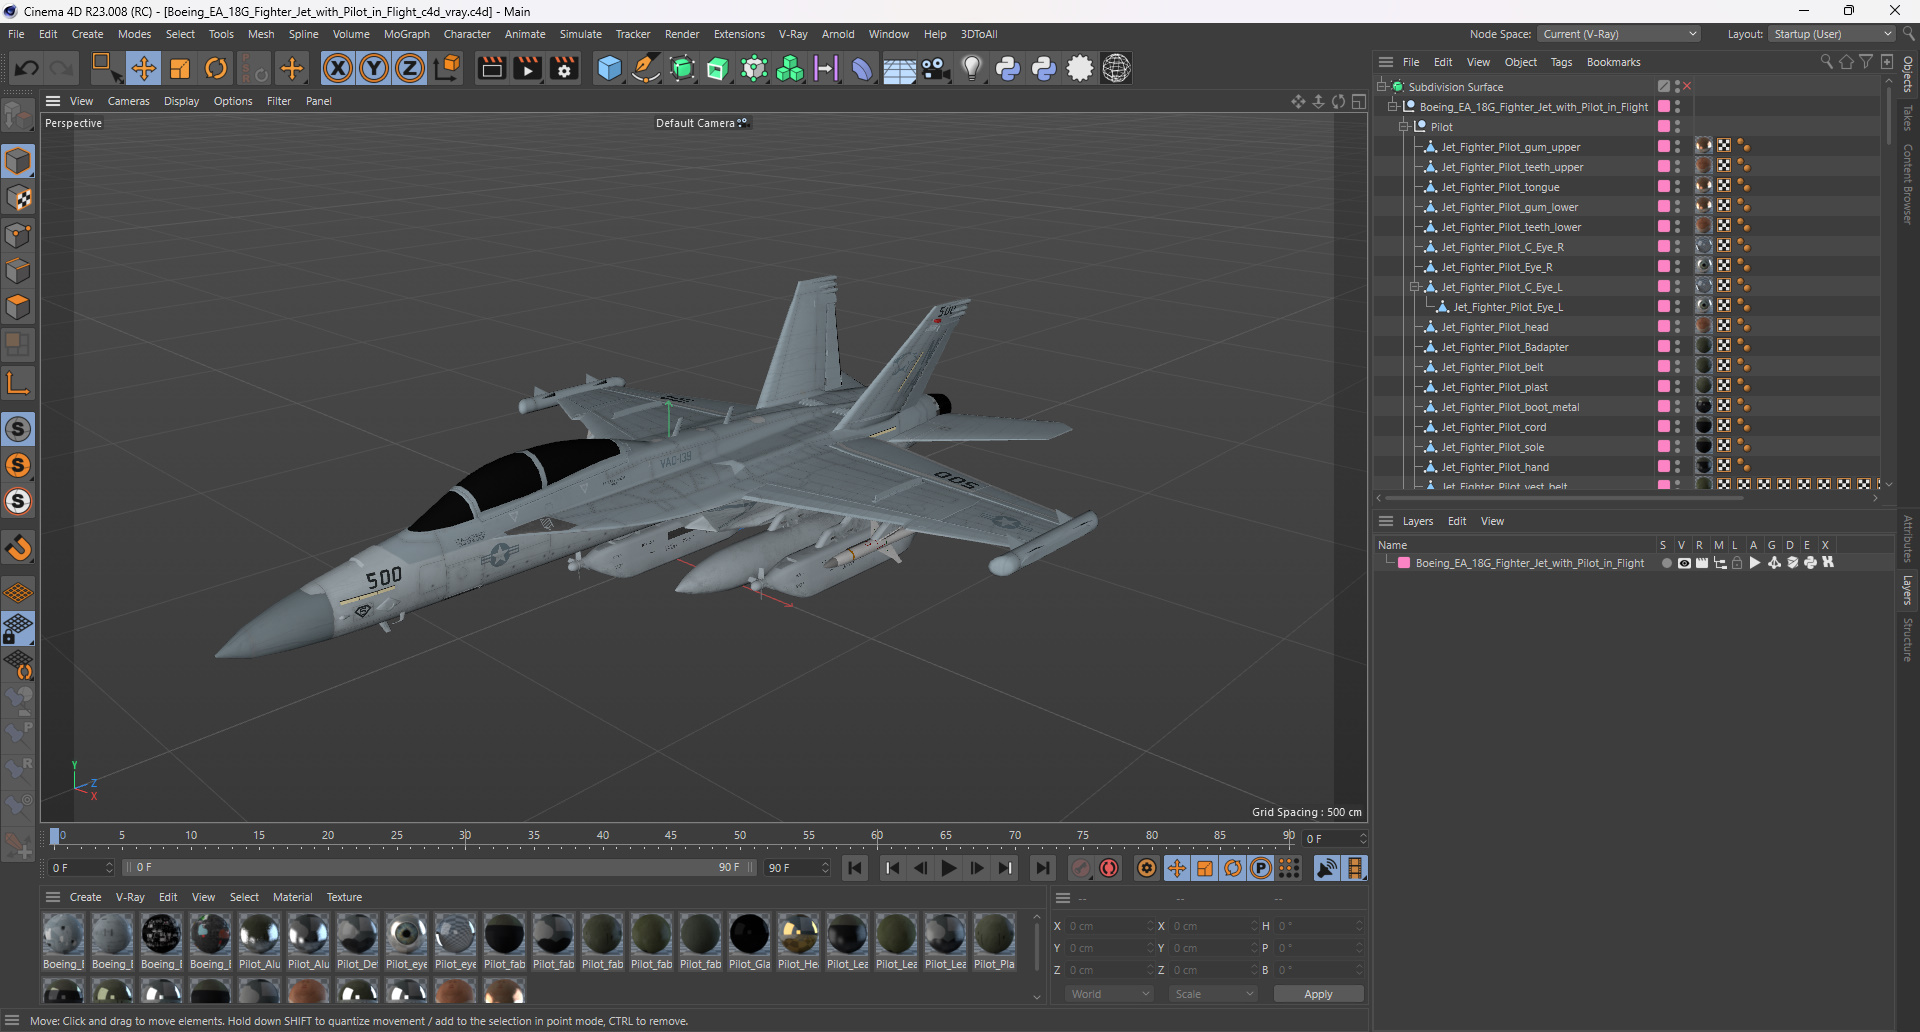1920x1032 pixels.
Task: Click the red Autokeying button
Action: (x=1109, y=868)
